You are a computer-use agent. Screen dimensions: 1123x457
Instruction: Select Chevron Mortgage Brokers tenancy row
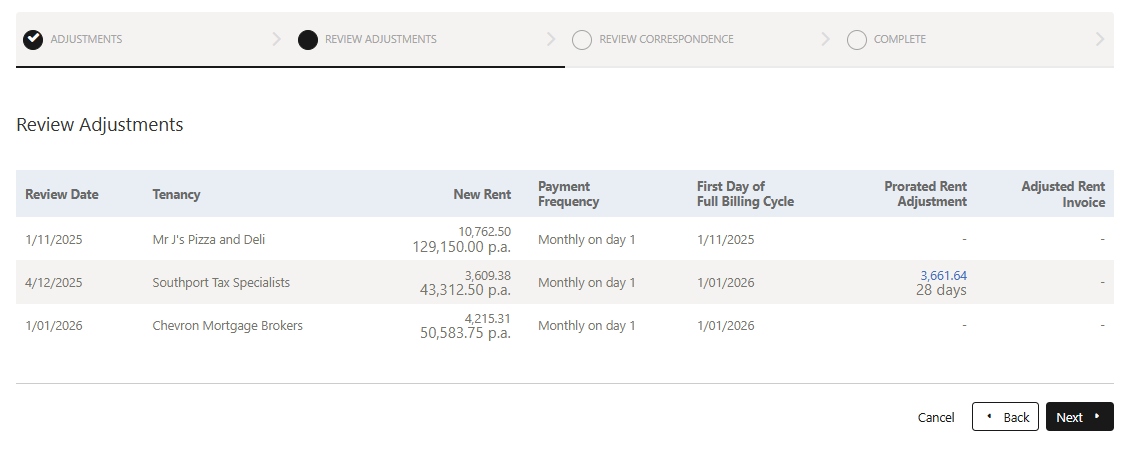point(227,326)
